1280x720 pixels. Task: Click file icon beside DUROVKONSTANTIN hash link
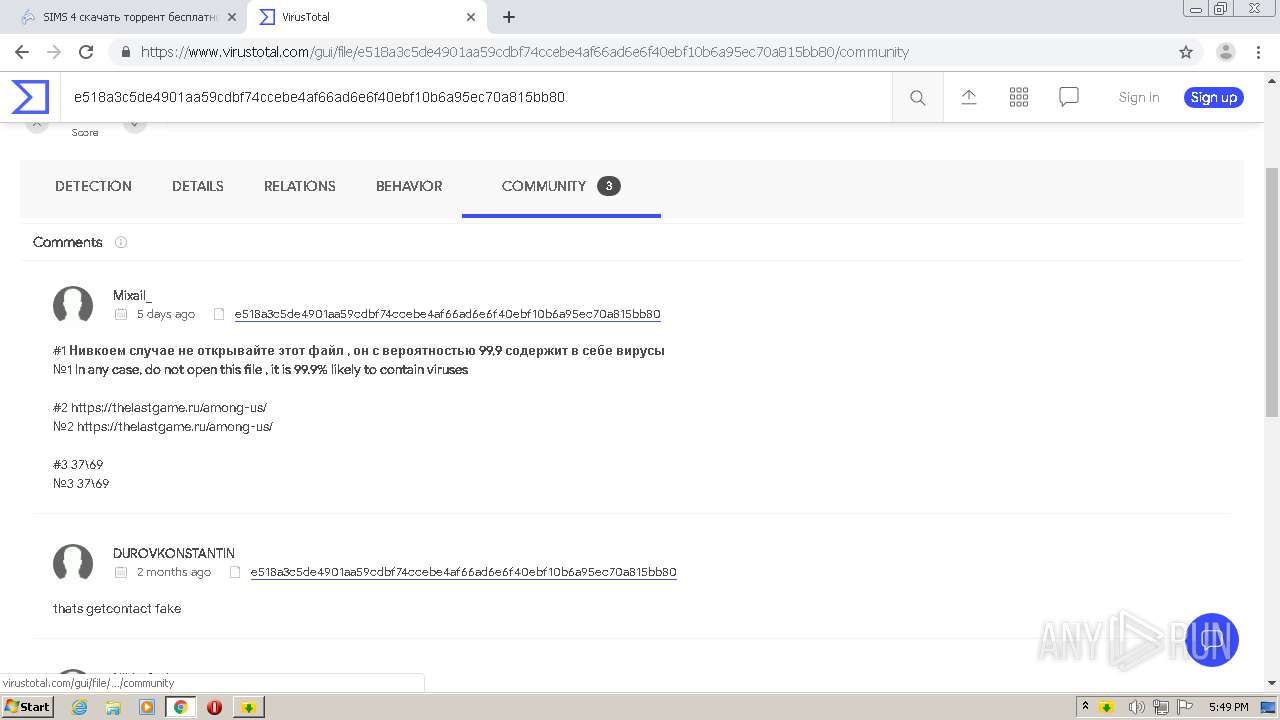pos(235,572)
